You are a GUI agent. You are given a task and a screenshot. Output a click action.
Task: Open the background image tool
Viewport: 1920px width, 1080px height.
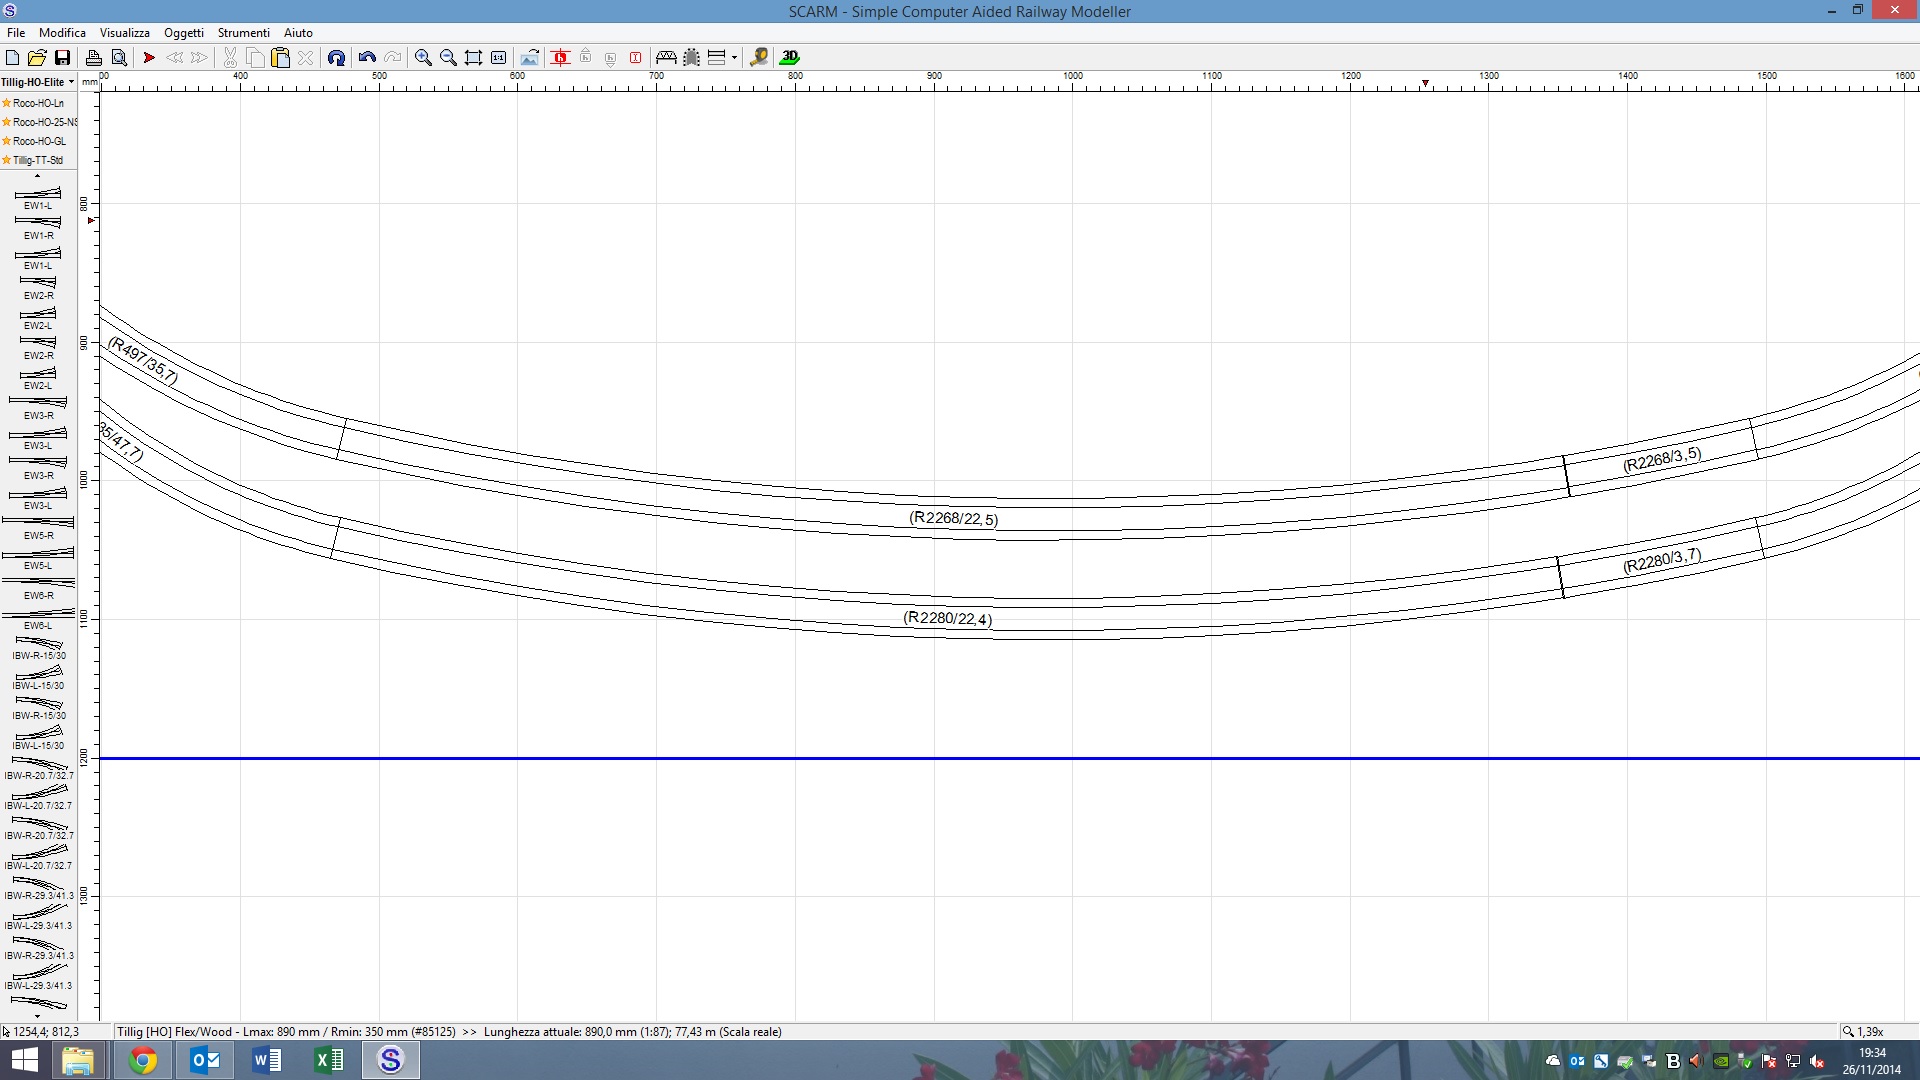529,58
